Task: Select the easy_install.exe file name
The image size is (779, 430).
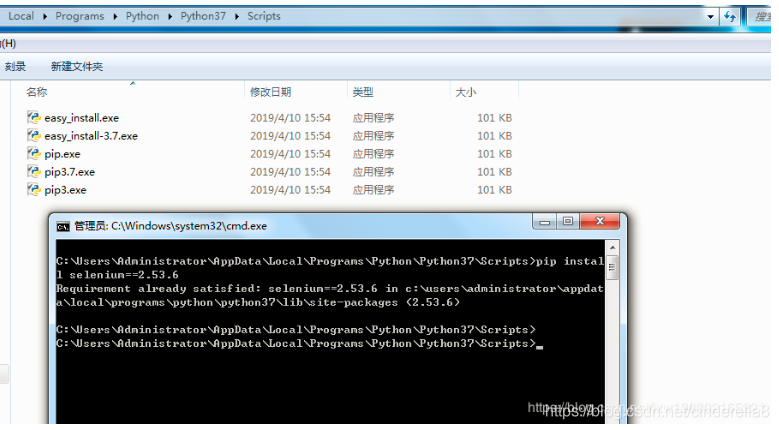Action: pos(81,118)
